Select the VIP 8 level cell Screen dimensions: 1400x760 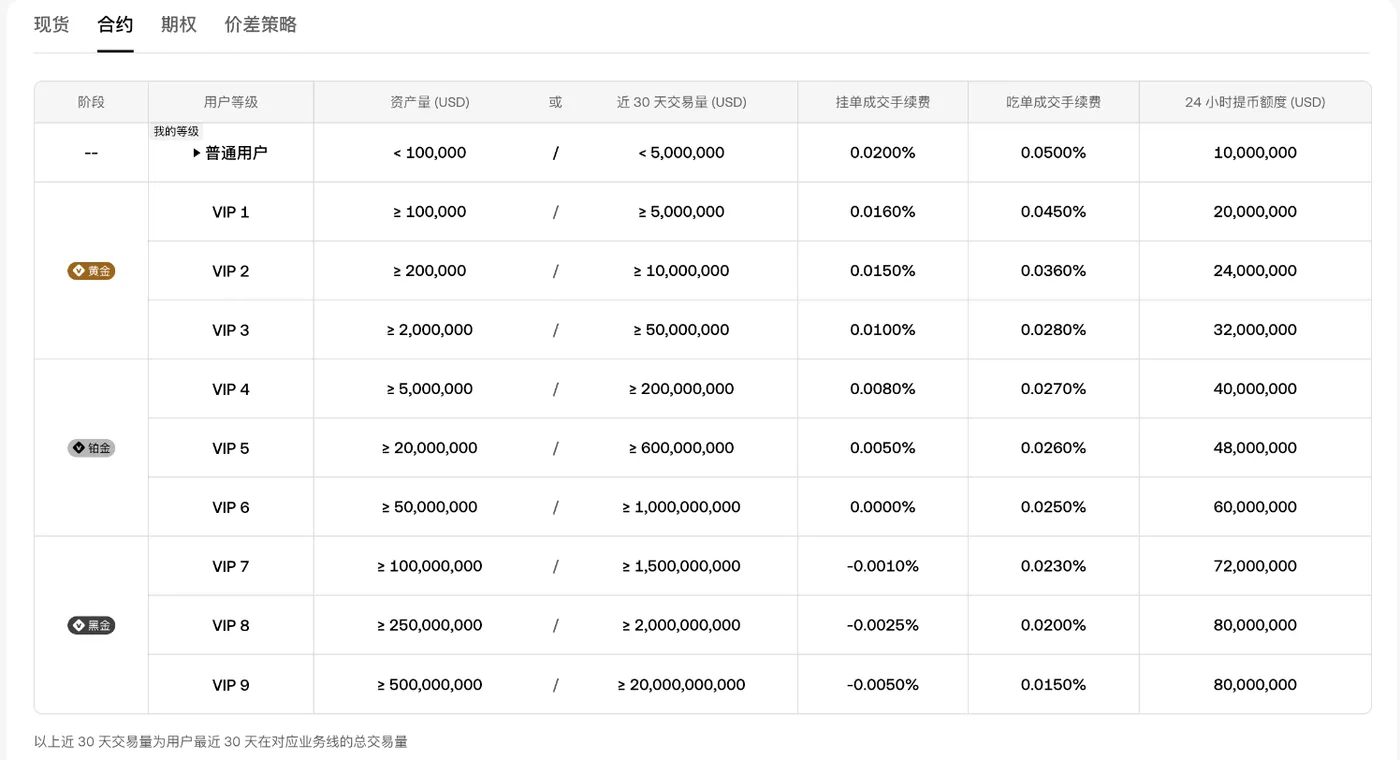click(231, 625)
